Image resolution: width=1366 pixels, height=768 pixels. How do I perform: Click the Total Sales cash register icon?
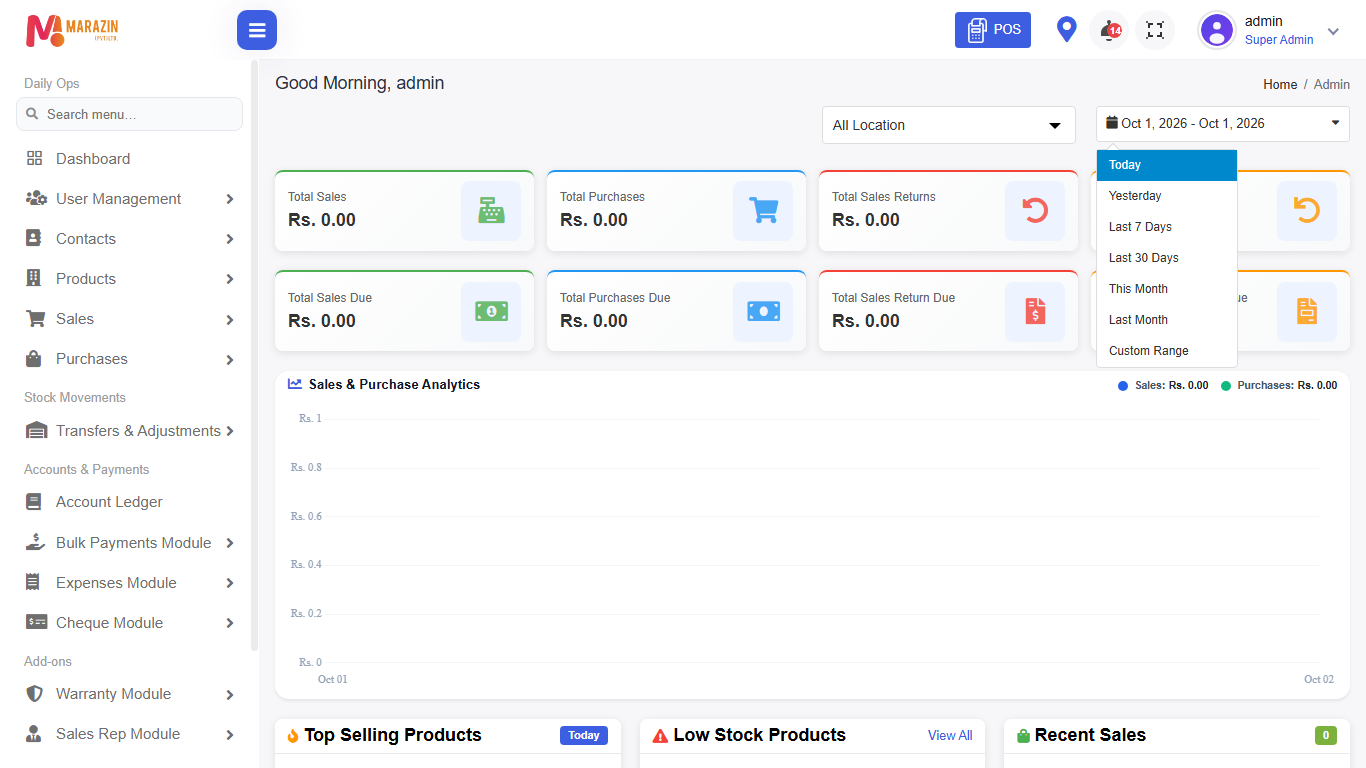[491, 211]
